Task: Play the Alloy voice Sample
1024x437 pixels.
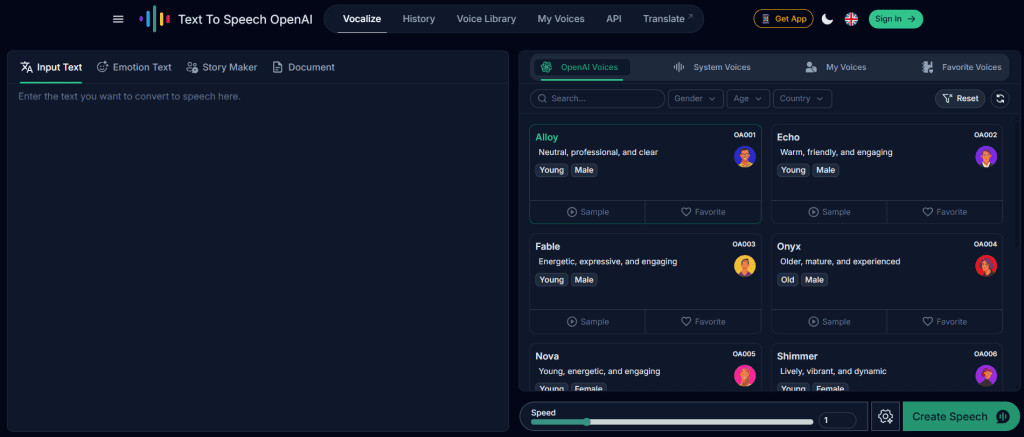Action: click(588, 212)
